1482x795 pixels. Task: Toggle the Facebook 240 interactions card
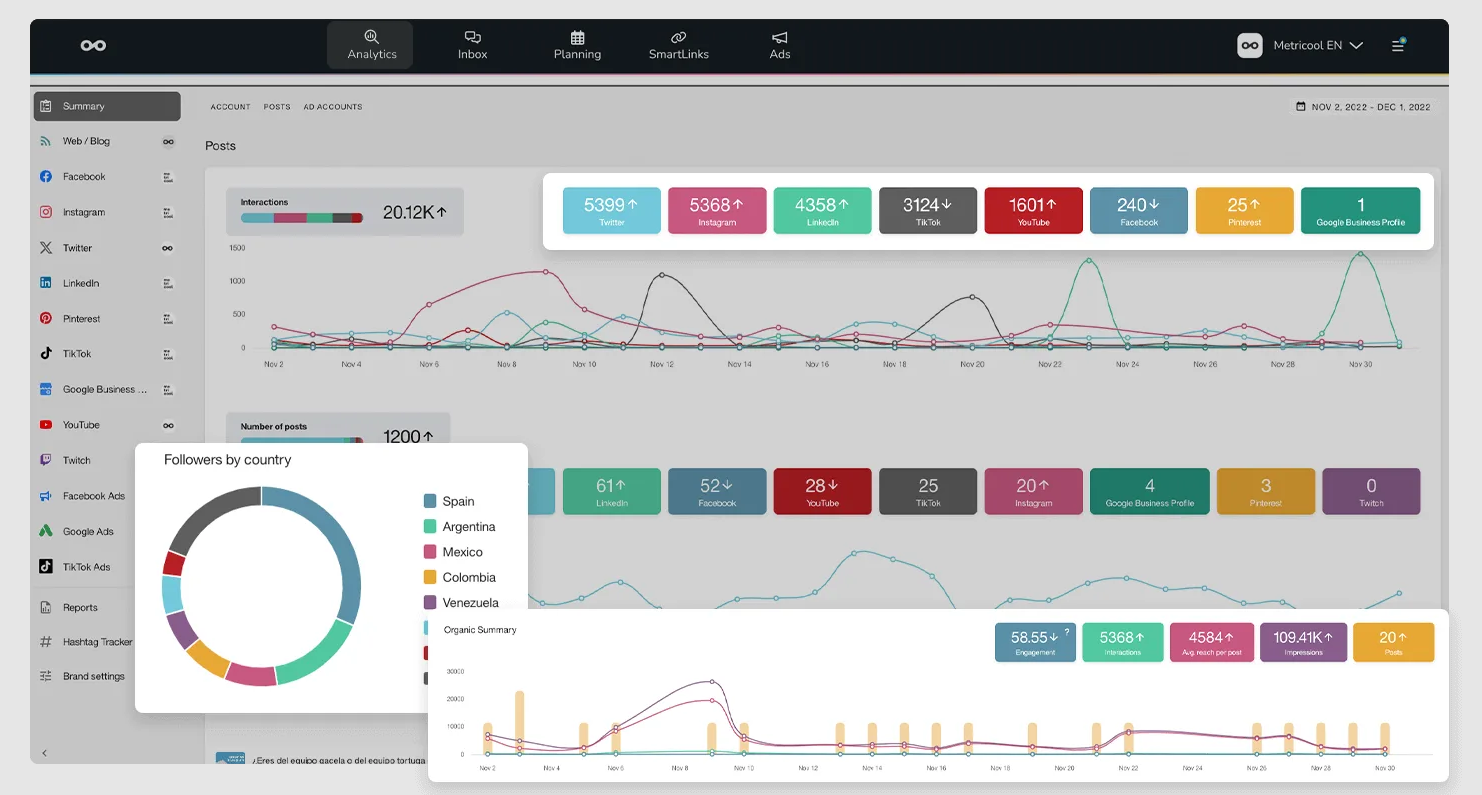[1139, 210]
